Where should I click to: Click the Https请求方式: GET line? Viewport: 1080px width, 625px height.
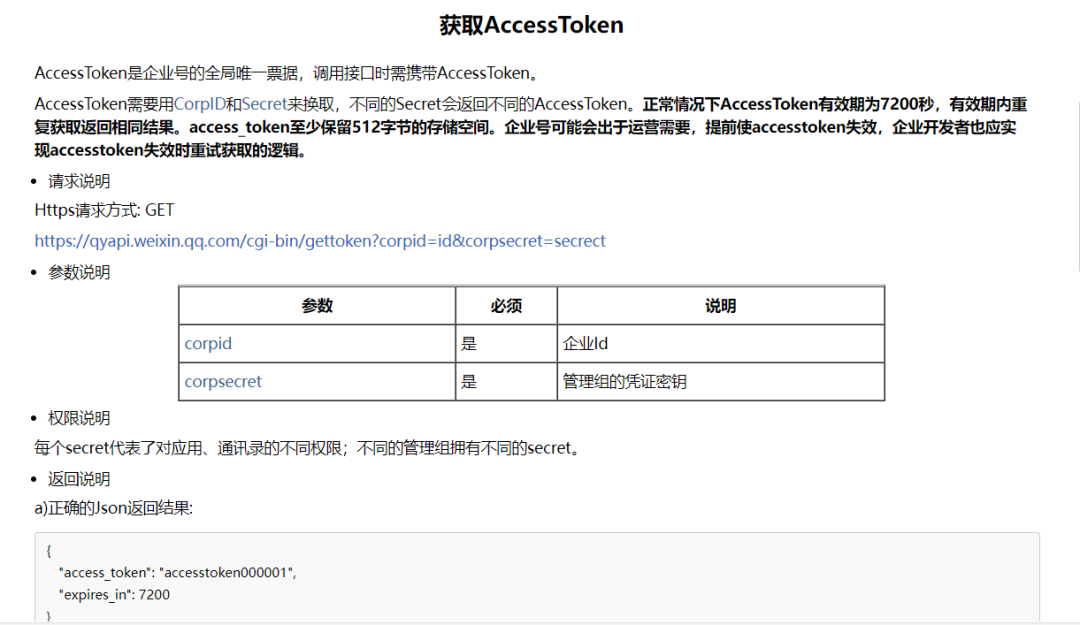tap(104, 210)
